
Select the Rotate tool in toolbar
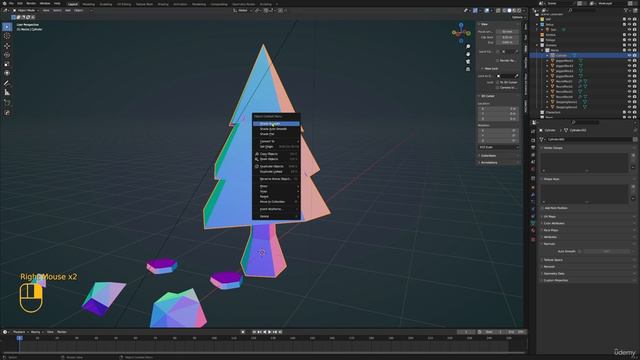tap(7, 55)
